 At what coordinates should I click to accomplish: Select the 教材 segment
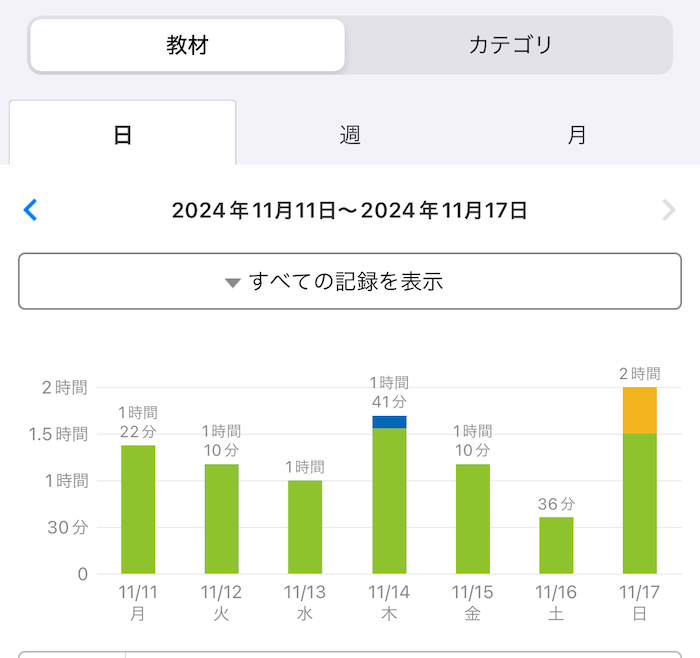coord(187,45)
